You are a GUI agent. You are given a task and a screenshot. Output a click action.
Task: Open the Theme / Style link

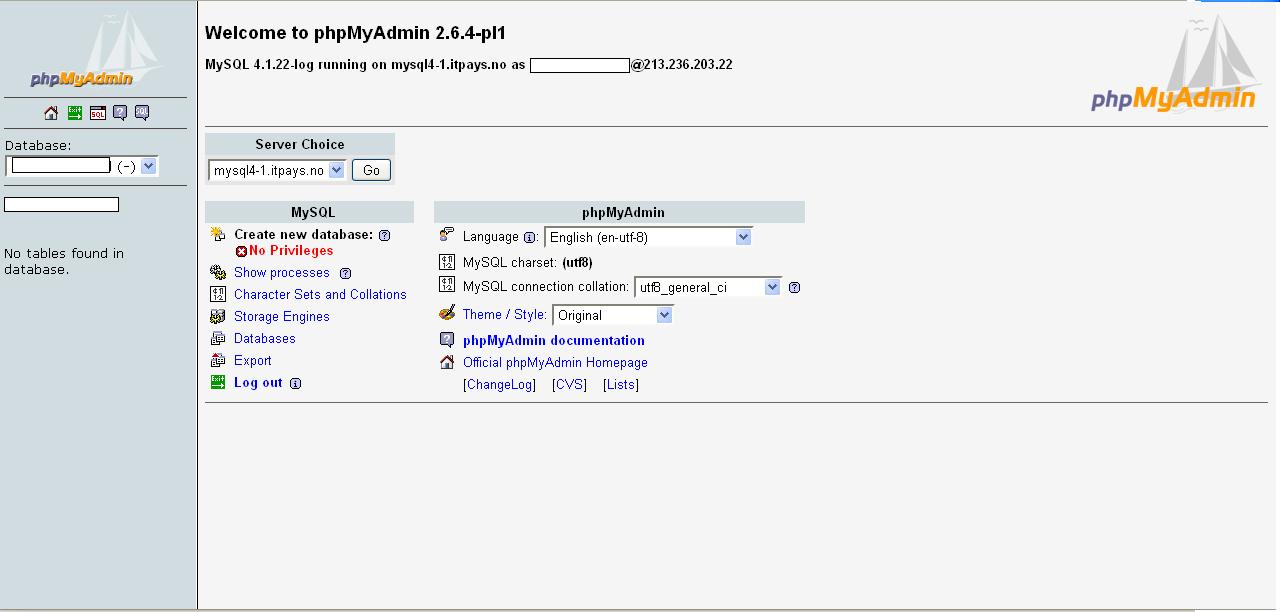pyautogui.click(x=504, y=314)
